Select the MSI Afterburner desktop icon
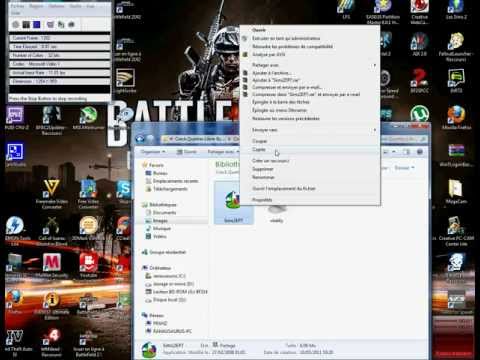Screen dimensions: 480x360 tap(88, 118)
